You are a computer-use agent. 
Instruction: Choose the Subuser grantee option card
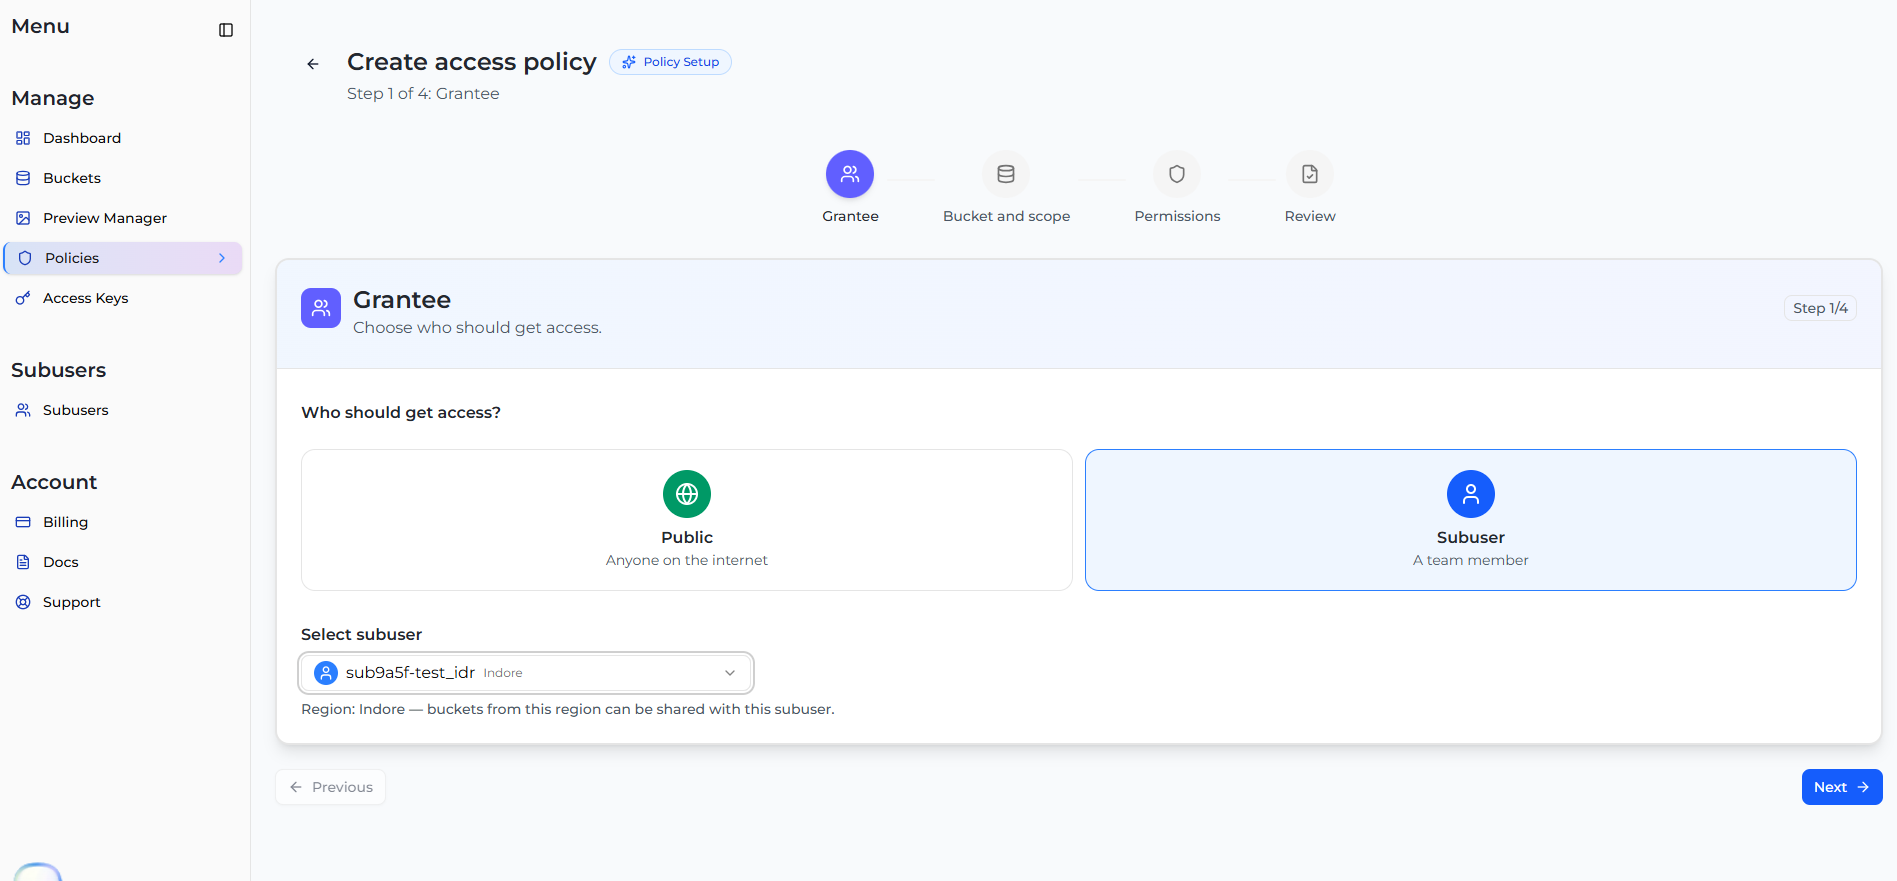(1471, 520)
